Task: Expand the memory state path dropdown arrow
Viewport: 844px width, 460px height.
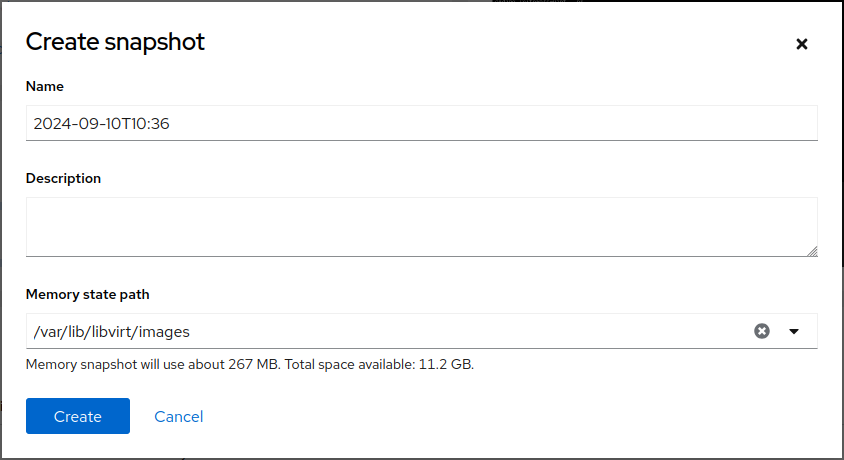Action: (x=794, y=331)
